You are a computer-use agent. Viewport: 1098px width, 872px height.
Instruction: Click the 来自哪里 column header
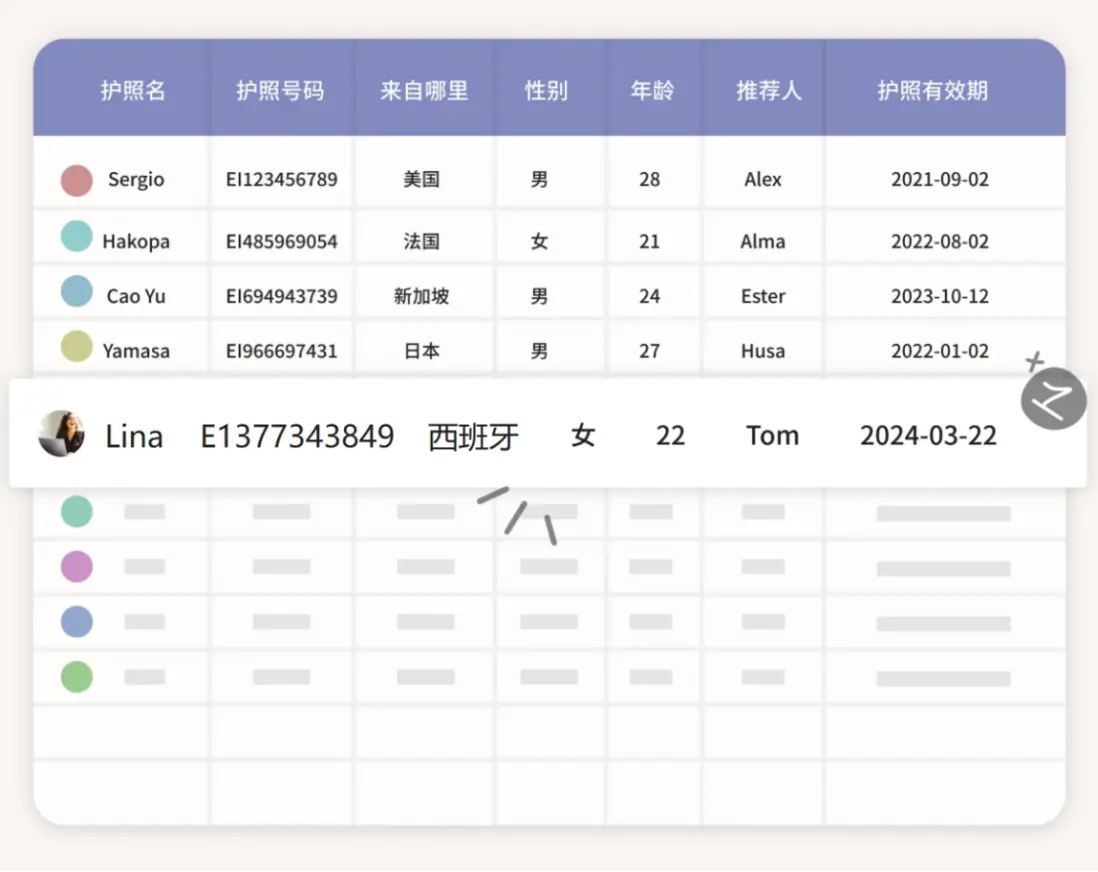(424, 90)
